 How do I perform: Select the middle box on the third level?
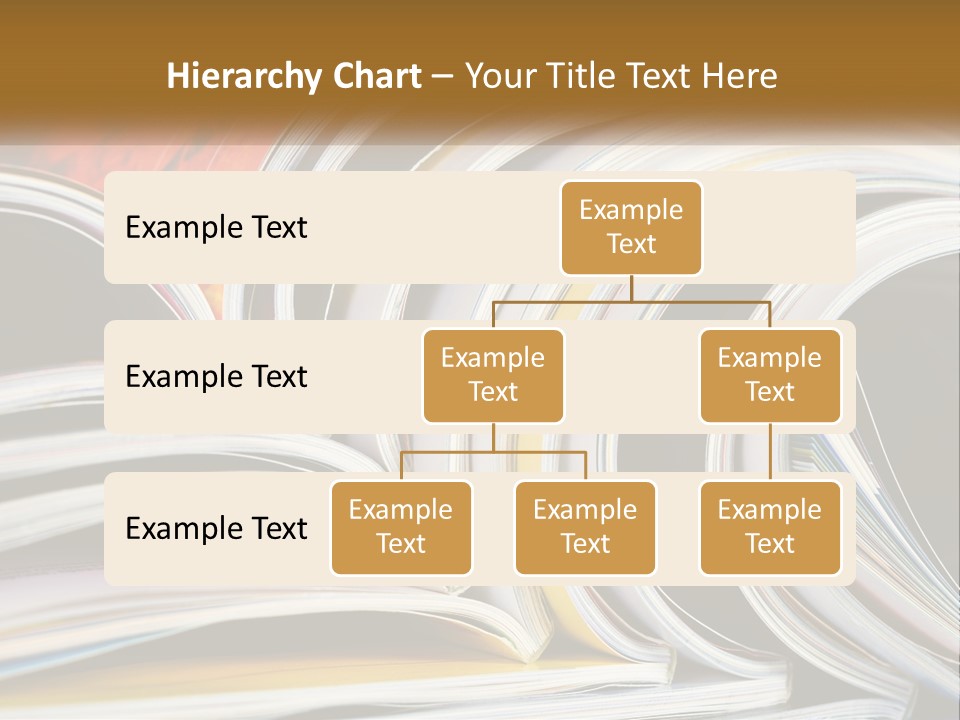click(x=585, y=527)
